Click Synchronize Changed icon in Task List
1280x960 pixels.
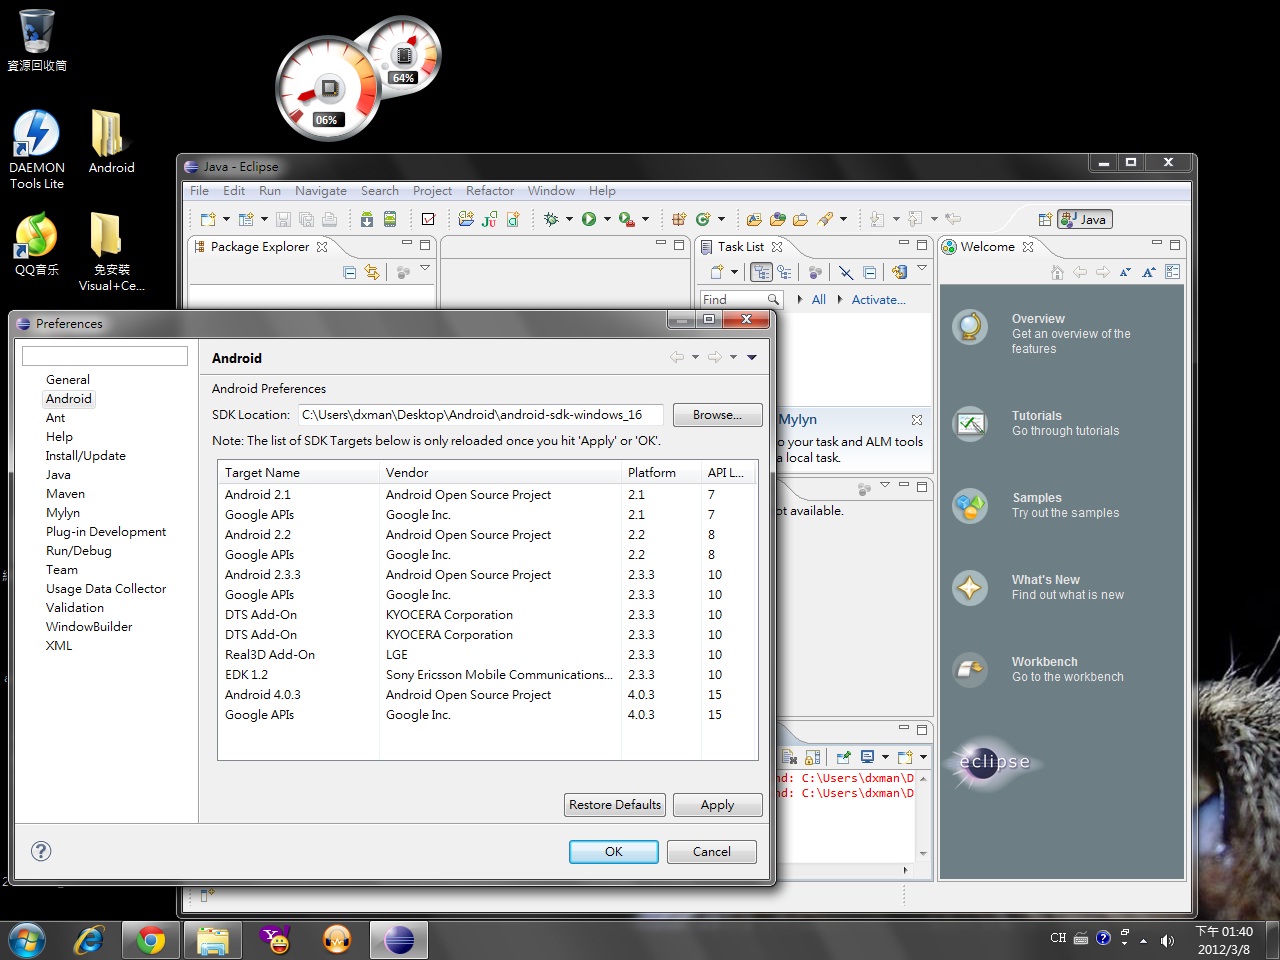(899, 272)
